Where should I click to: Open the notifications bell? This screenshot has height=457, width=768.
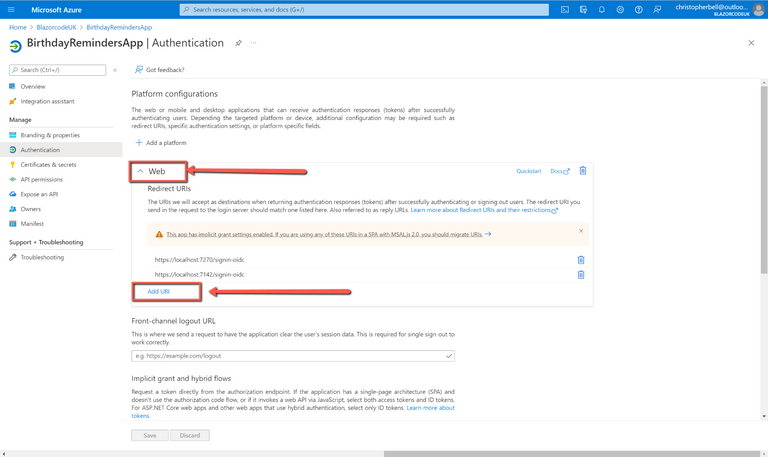[x=602, y=10]
